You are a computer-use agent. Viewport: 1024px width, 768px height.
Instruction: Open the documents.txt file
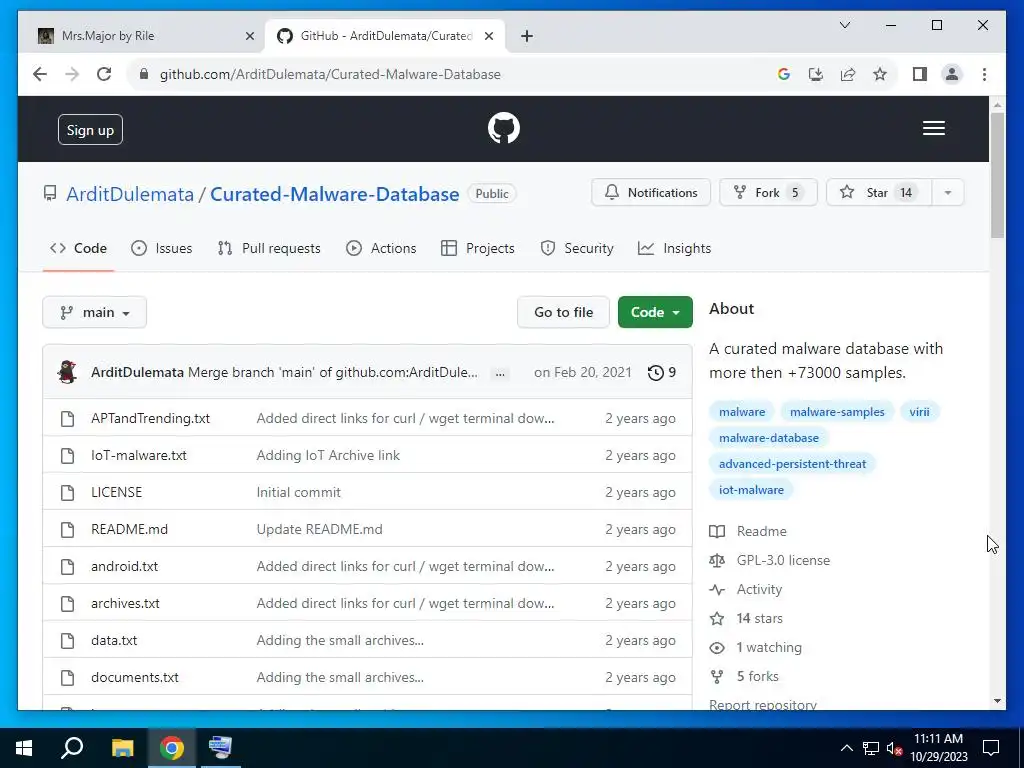[x=135, y=677]
